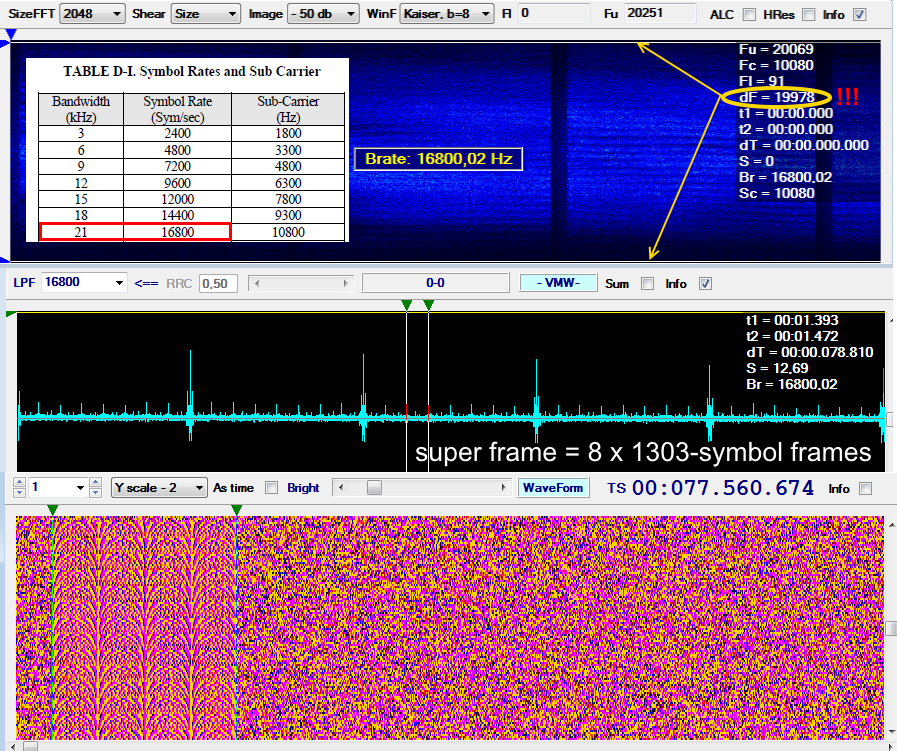Select the right green marker above the waveform
897x751 pixels.
coord(427,304)
